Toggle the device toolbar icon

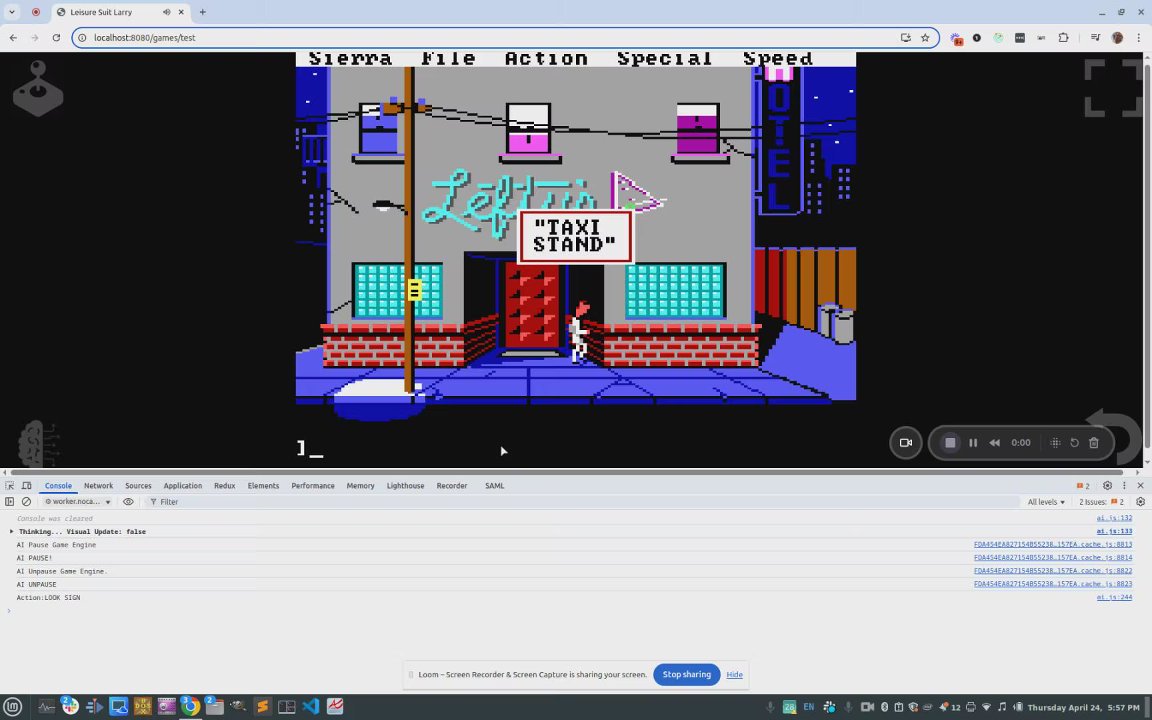26,486
